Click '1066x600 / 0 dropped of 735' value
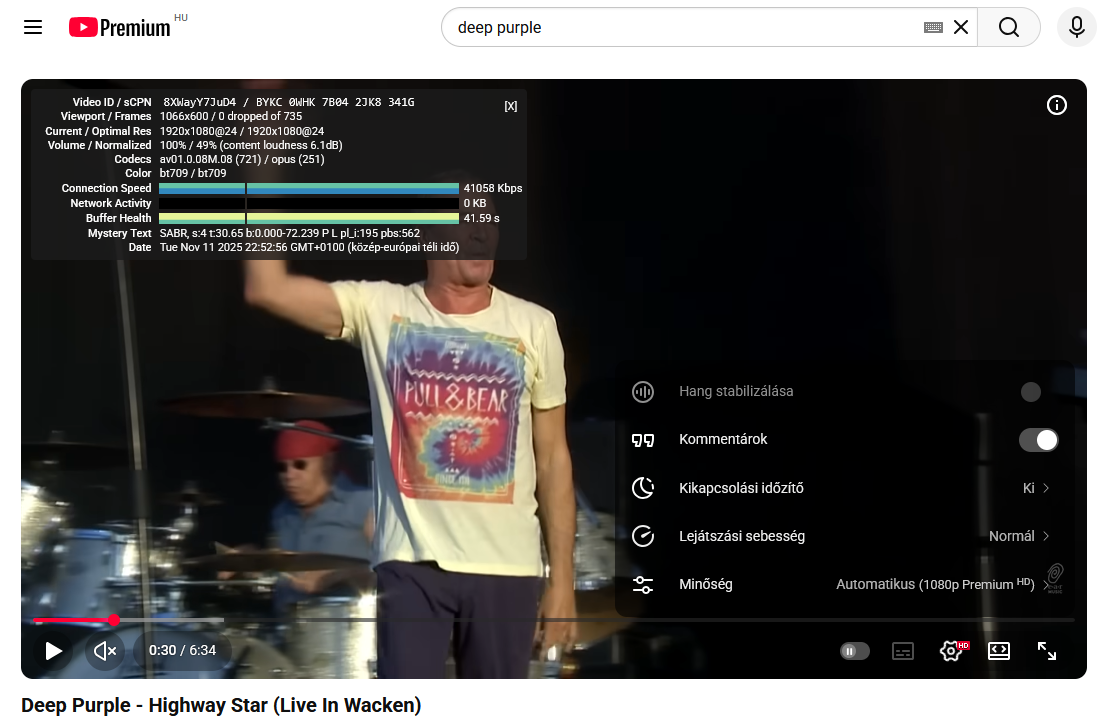The width and height of the screenshot is (1101, 722). (x=230, y=117)
